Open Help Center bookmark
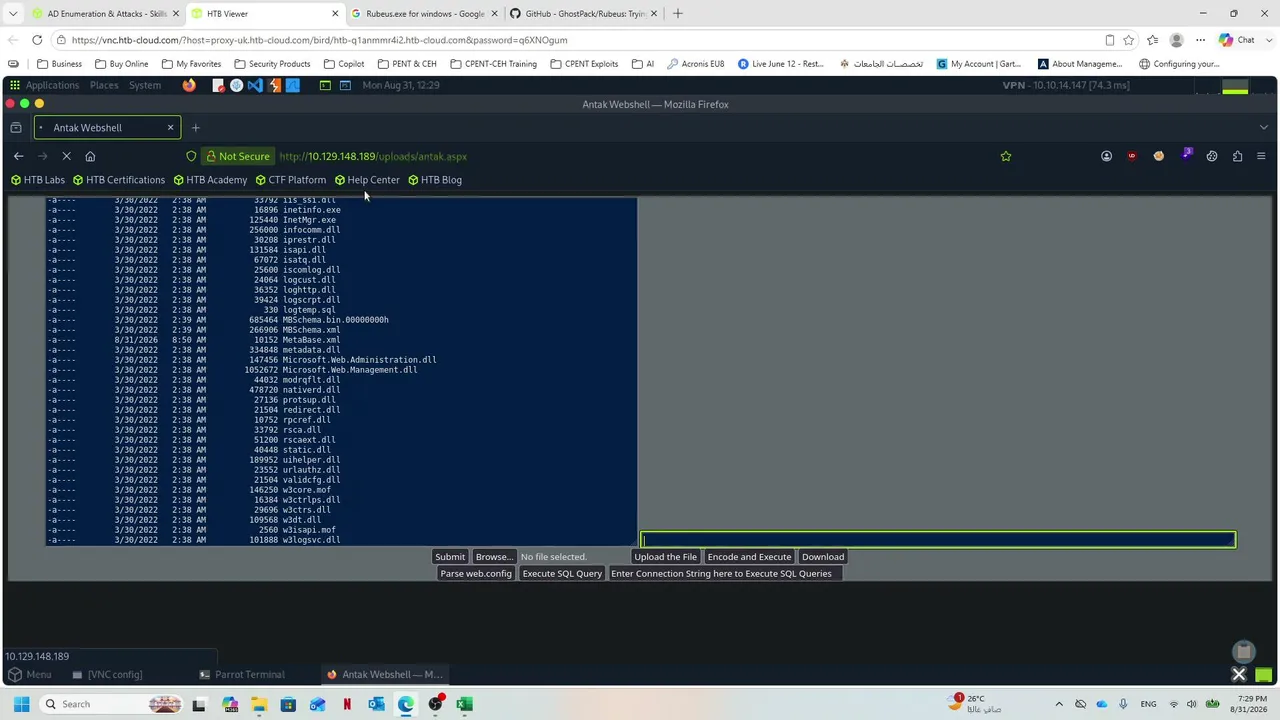 click(x=367, y=180)
